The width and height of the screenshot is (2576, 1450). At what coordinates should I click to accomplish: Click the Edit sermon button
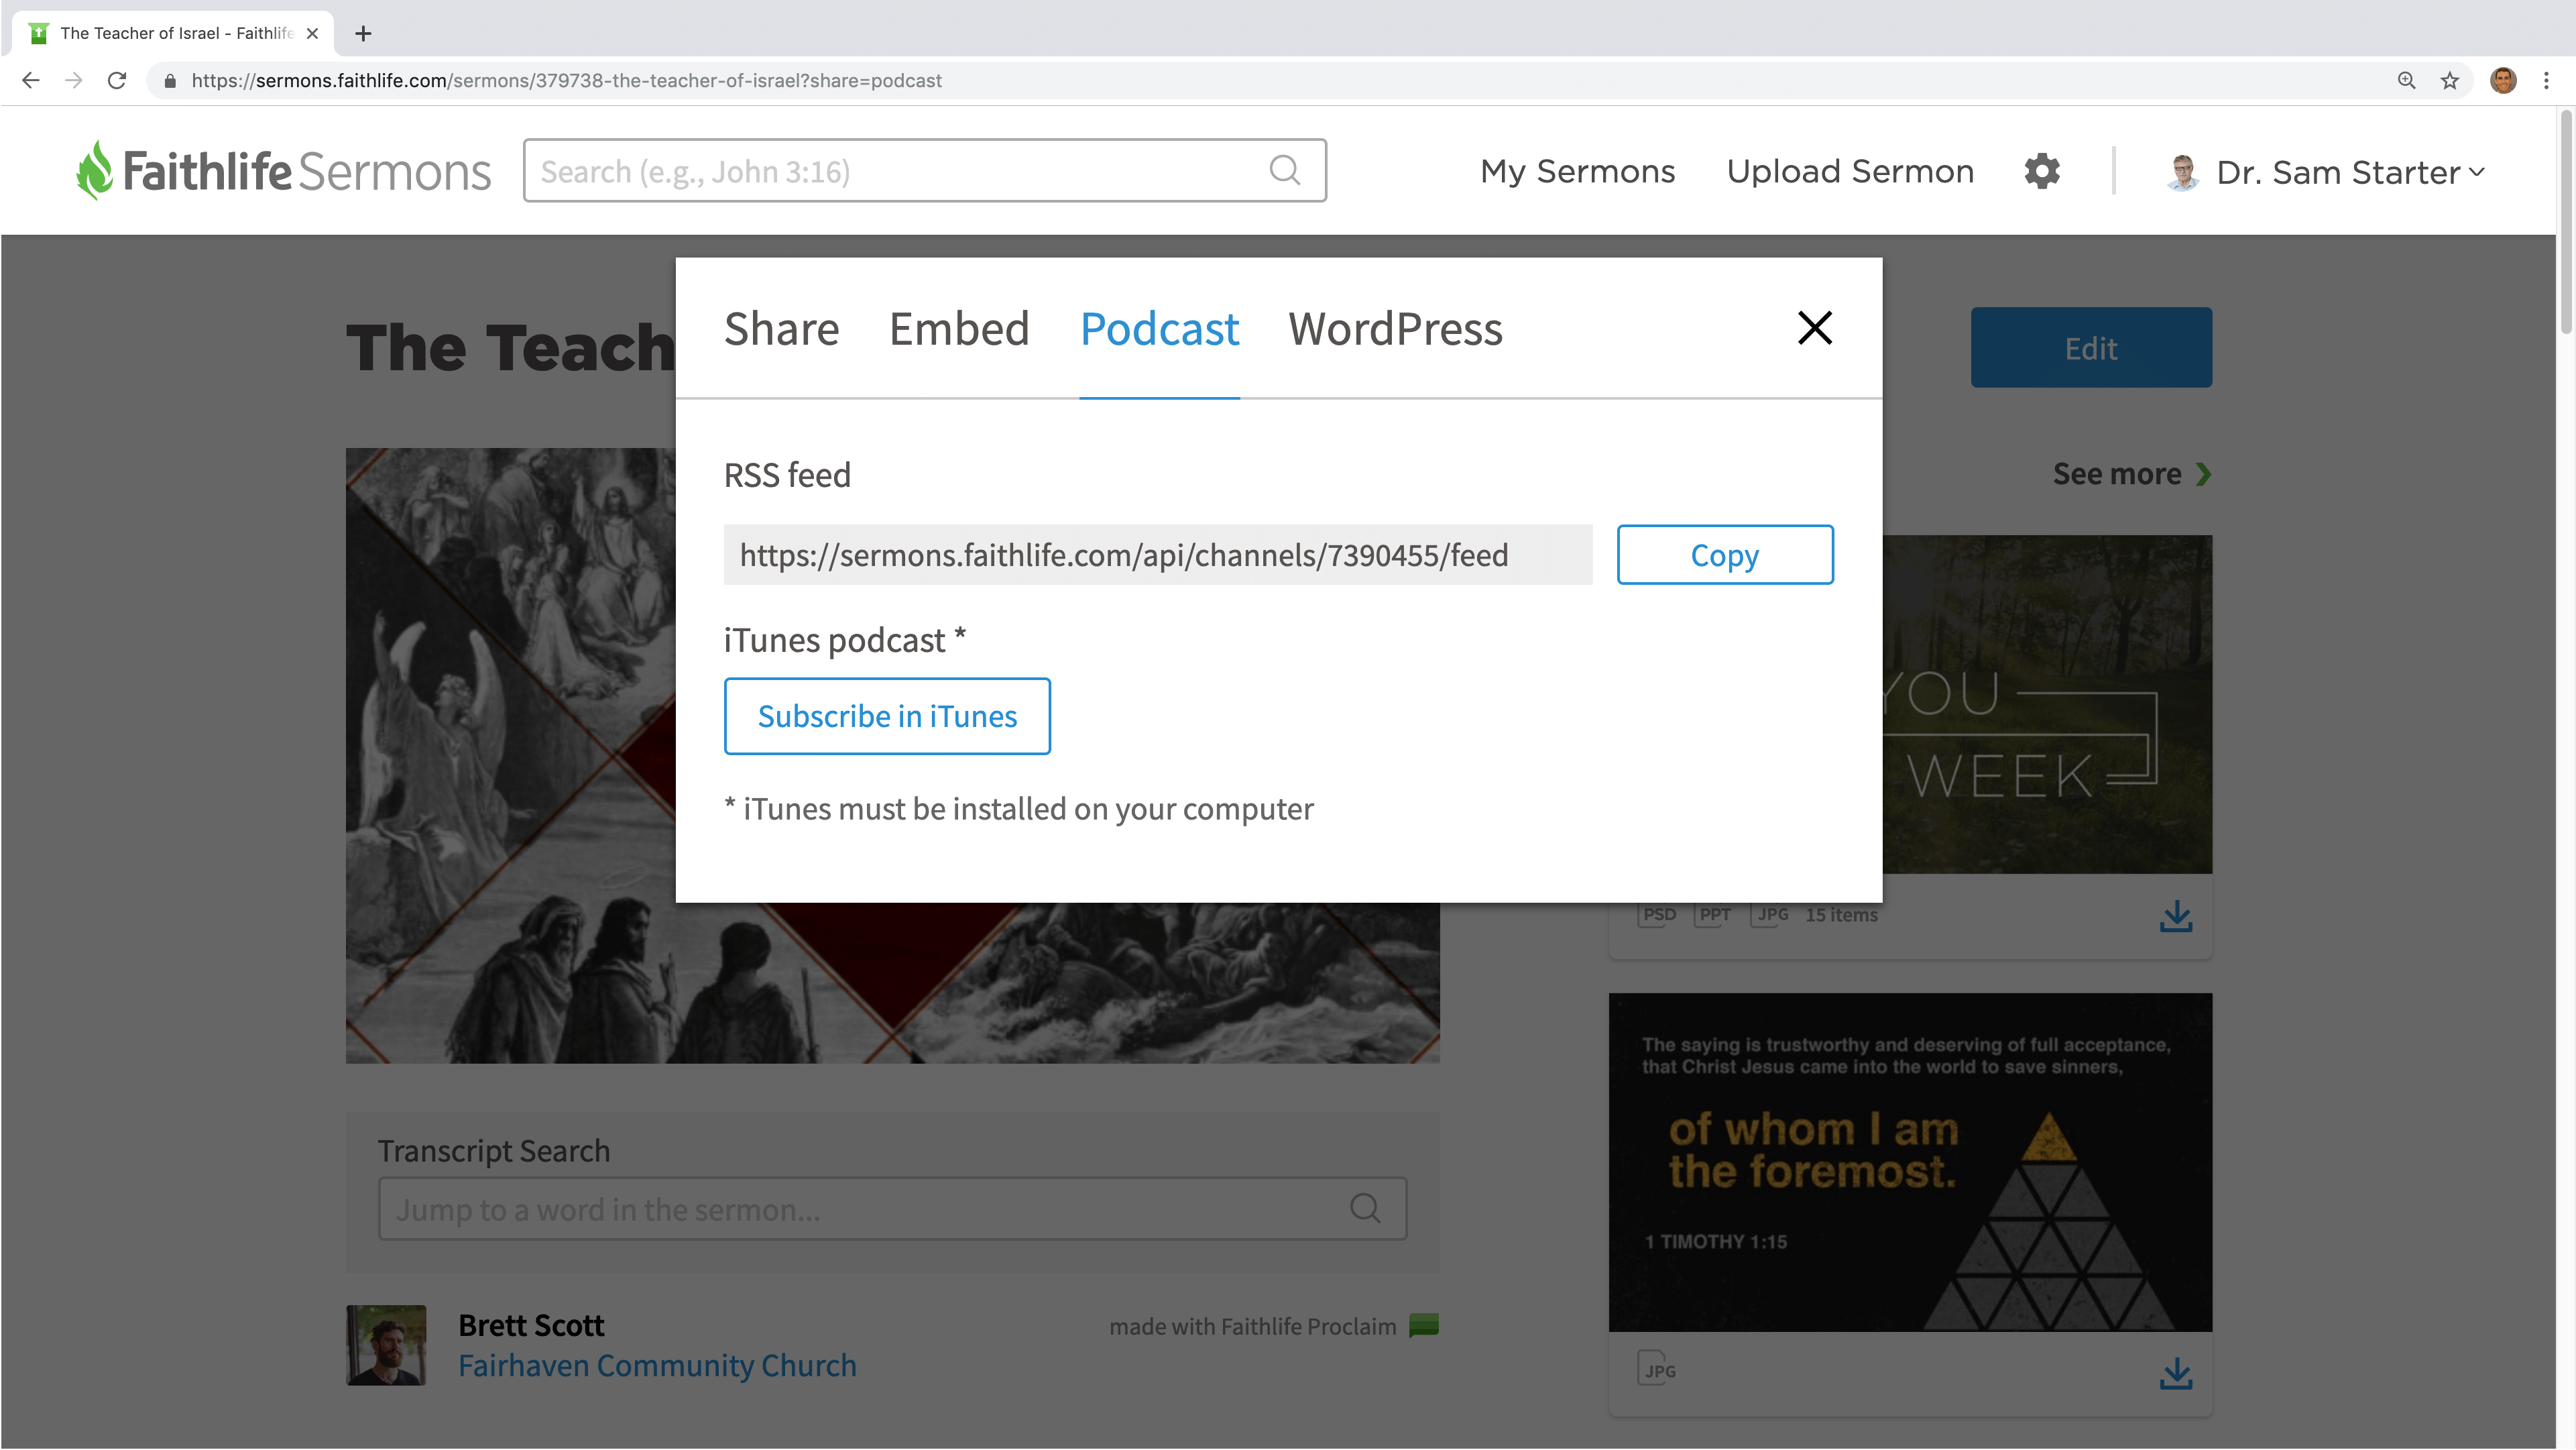pyautogui.click(x=2091, y=347)
